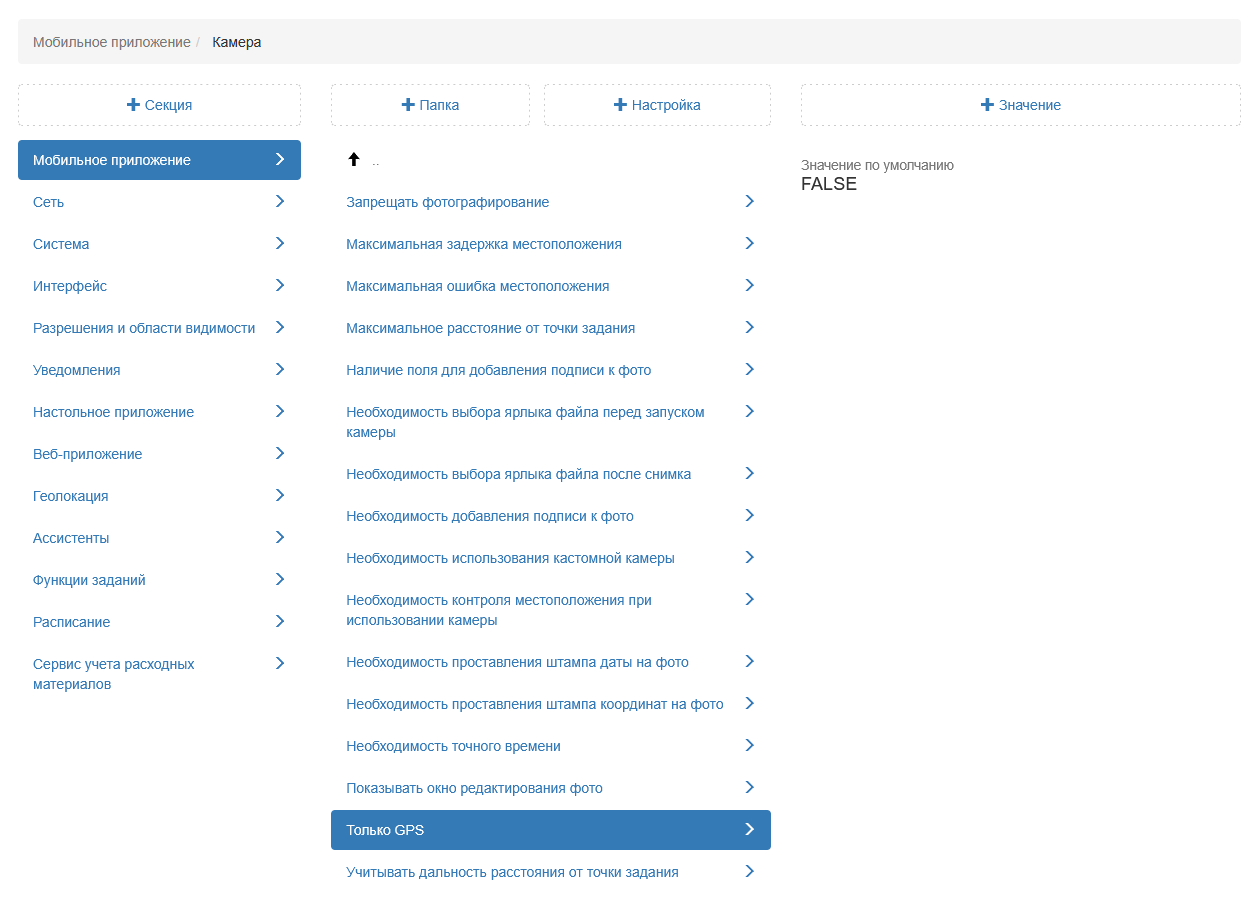Click the FALSE default value
The image size is (1259, 904).
pos(829,185)
